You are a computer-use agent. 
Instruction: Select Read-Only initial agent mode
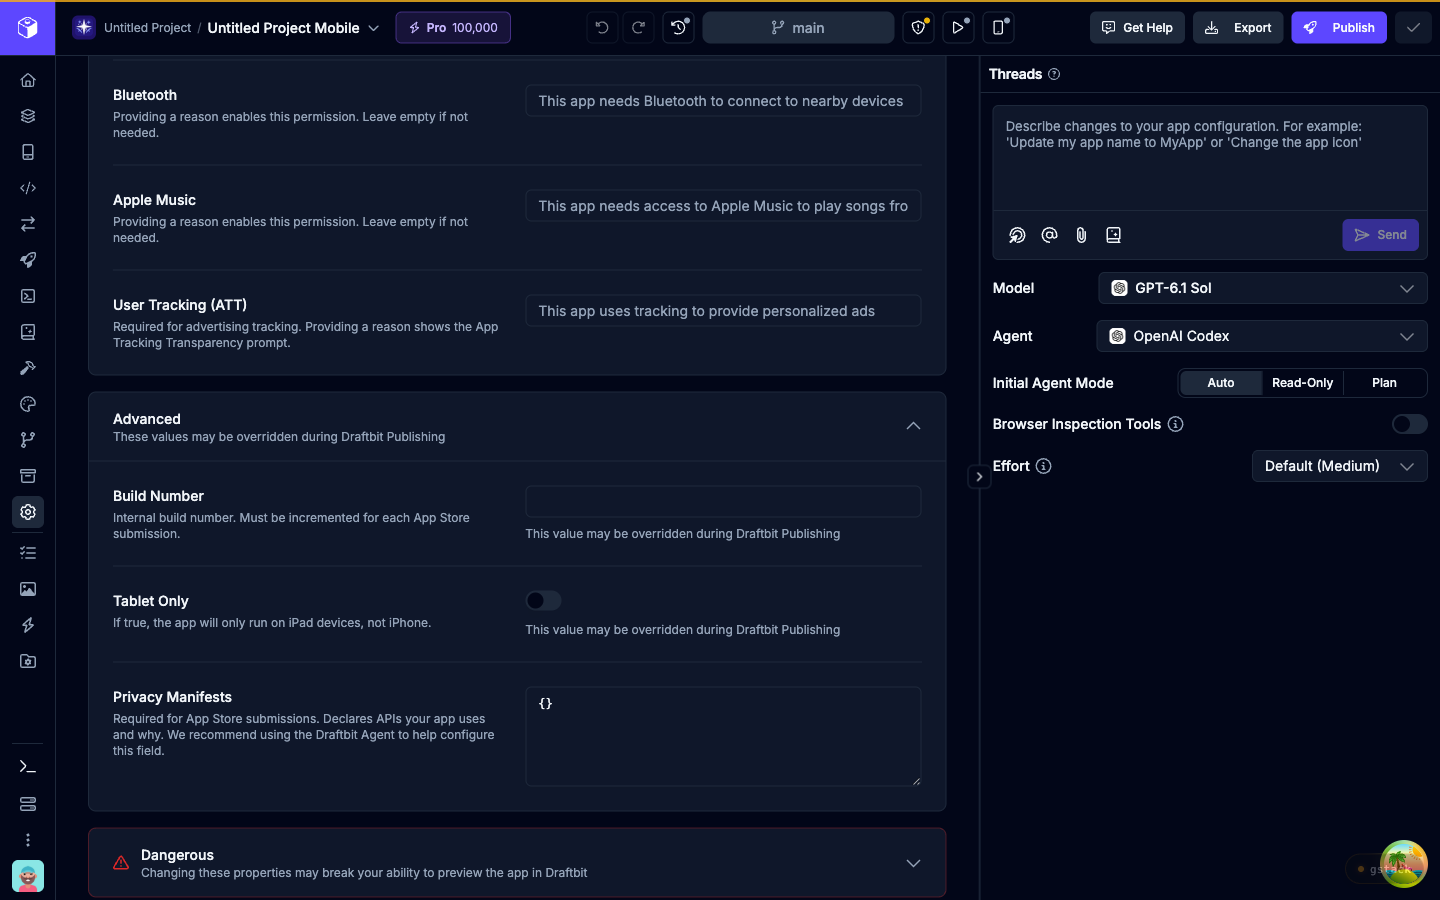[x=1302, y=383]
